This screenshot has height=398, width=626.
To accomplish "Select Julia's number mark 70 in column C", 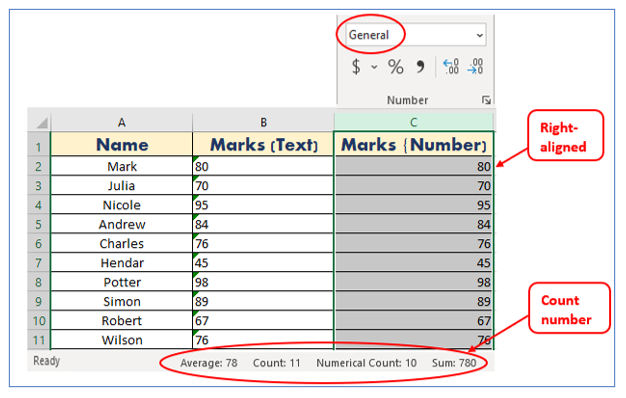I will point(414,186).
